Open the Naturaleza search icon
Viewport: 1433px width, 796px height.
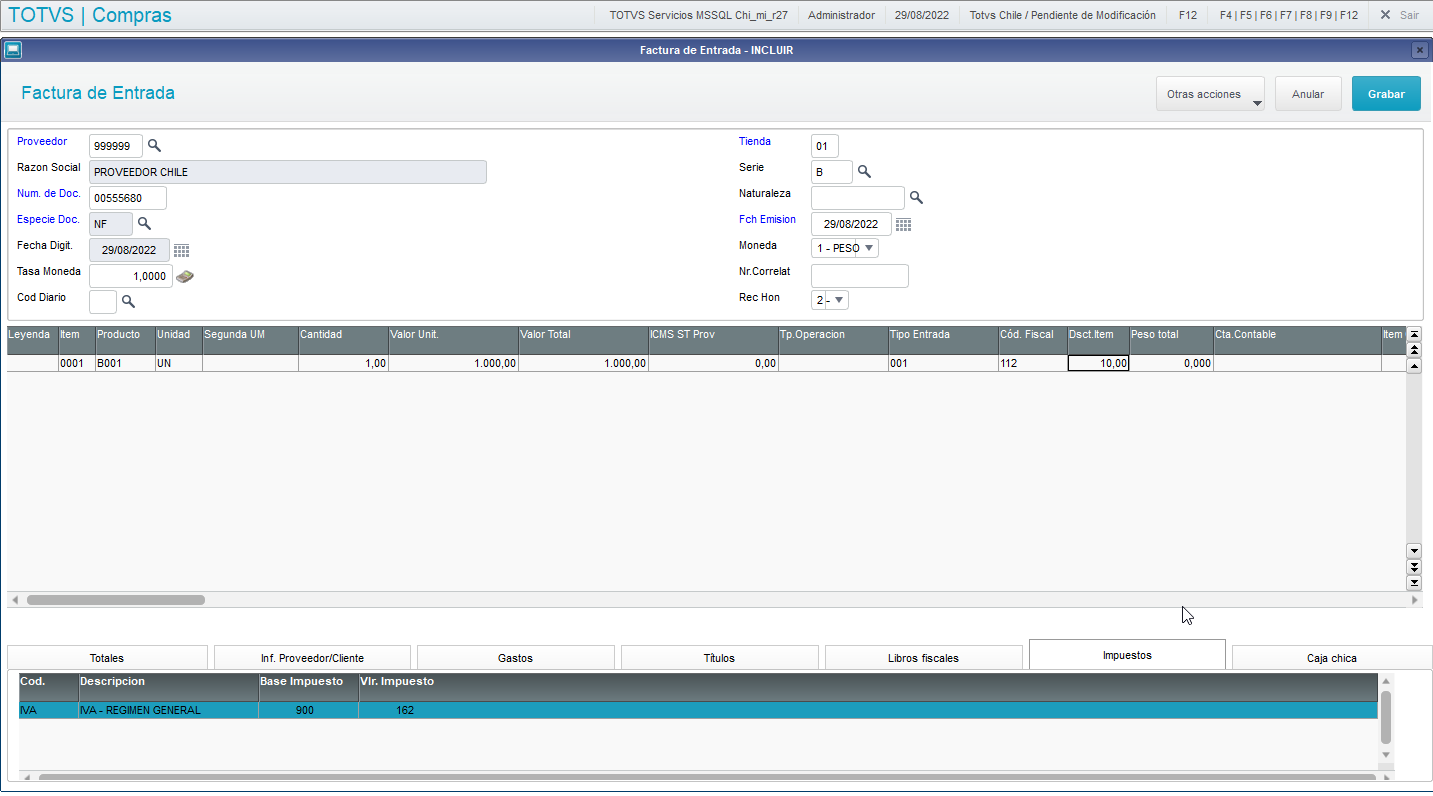(x=916, y=197)
